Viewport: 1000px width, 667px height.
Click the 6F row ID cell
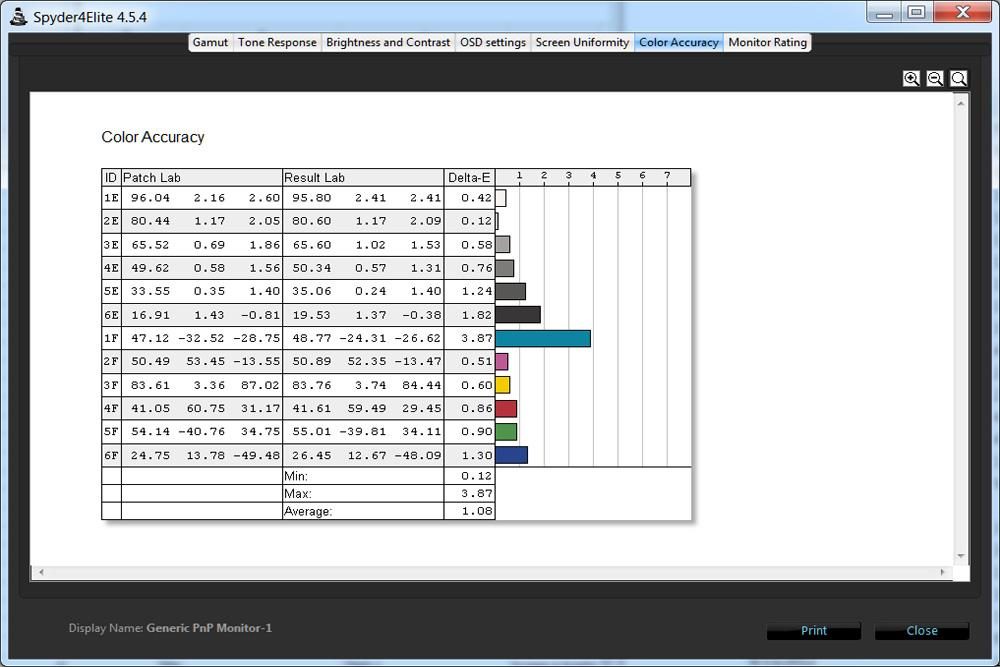(111, 455)
